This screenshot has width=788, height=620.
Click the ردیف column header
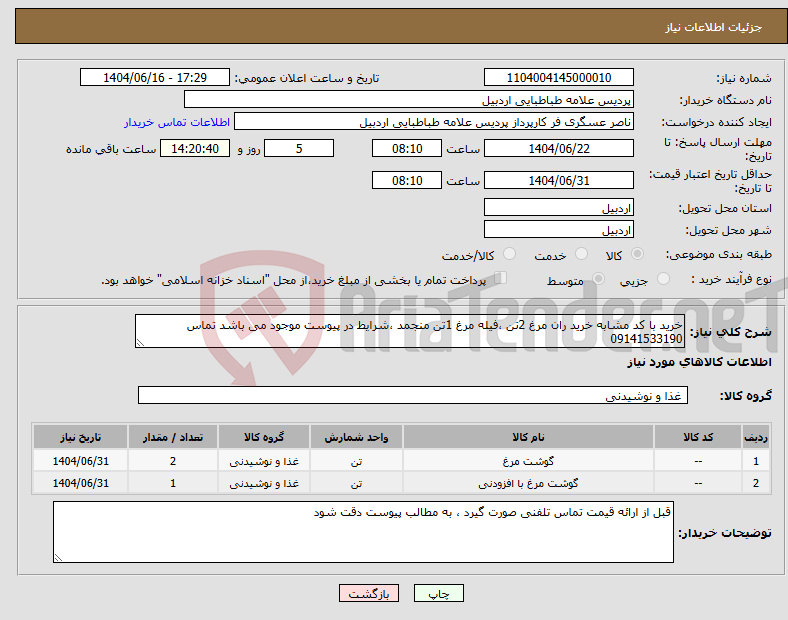coord(756,437)
